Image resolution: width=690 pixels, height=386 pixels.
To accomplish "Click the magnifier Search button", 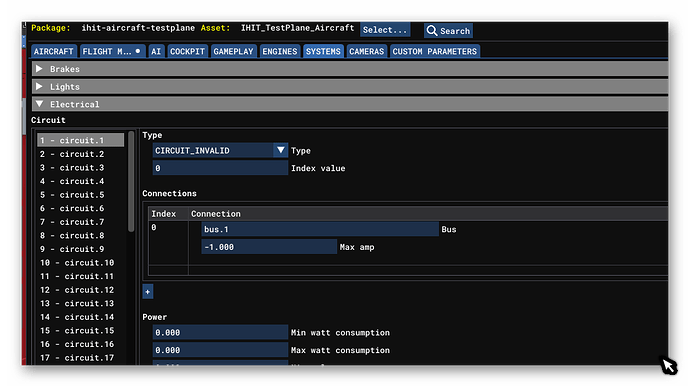I will pyautogui.click(x=448, y=31).
